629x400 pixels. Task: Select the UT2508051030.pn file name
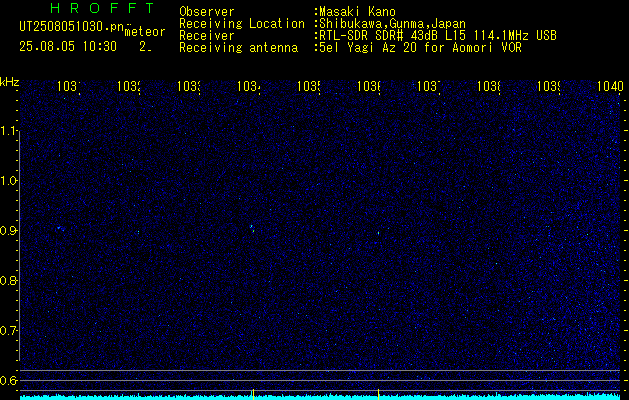click(x=72, y=27)
